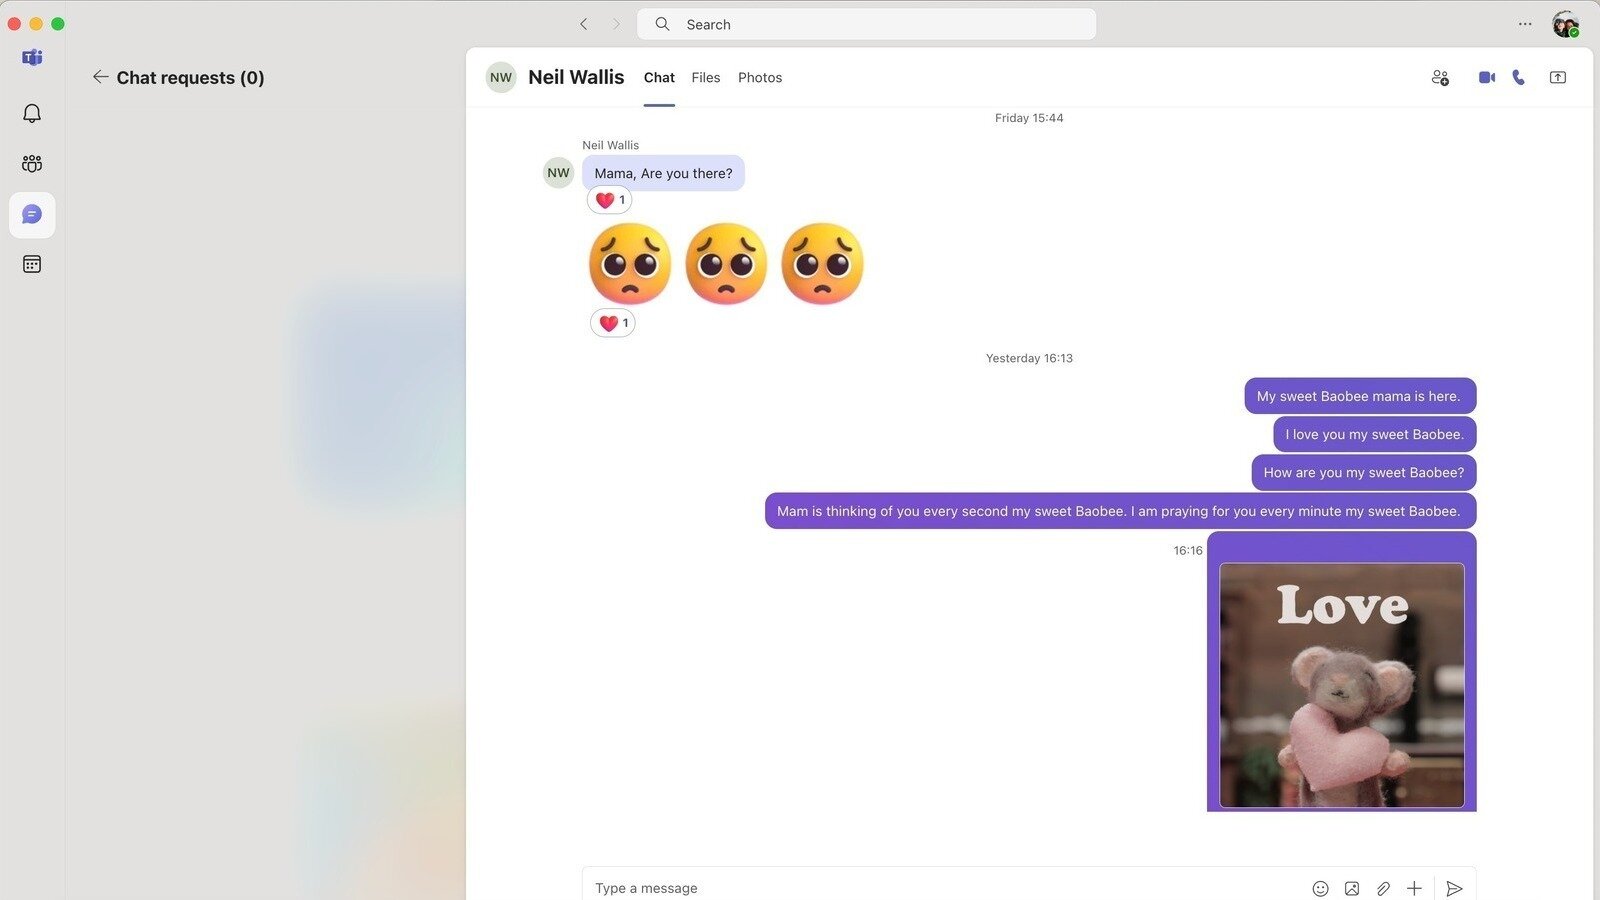Add people to the chat
1600x900 pixels.
pyautogui.click(x=1440, y=77)
